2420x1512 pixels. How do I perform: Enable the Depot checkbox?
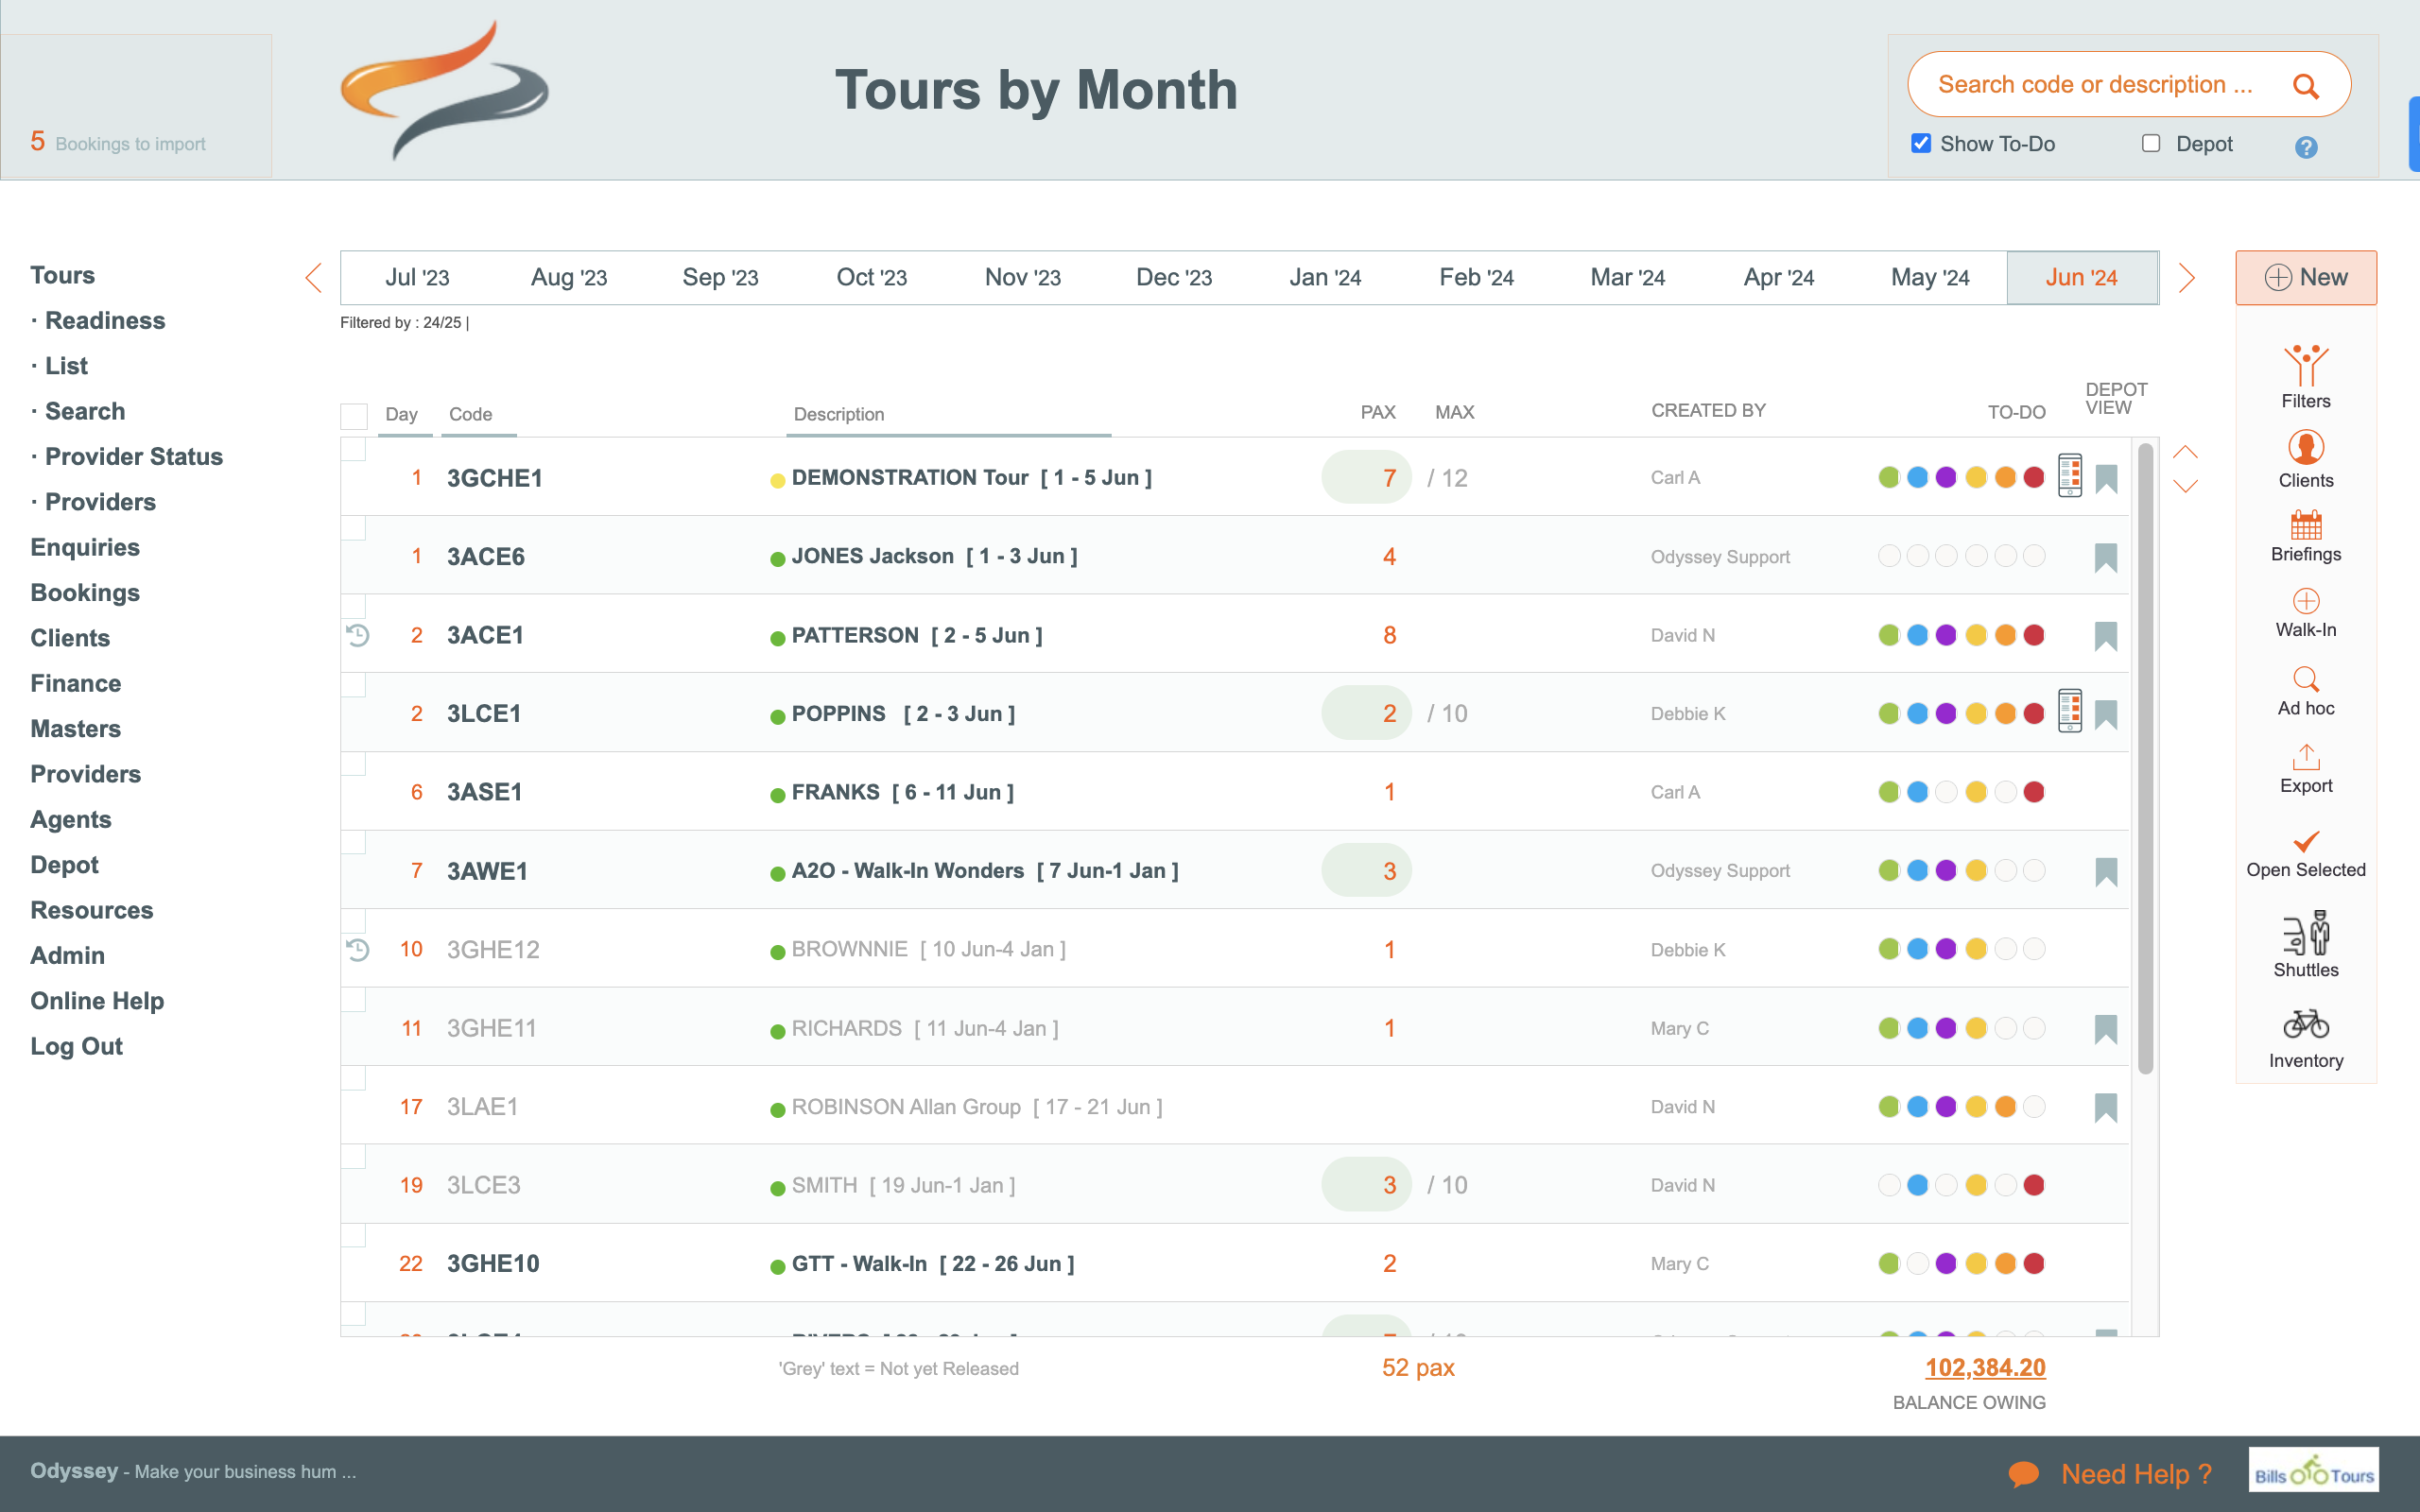pos(2151,143)
